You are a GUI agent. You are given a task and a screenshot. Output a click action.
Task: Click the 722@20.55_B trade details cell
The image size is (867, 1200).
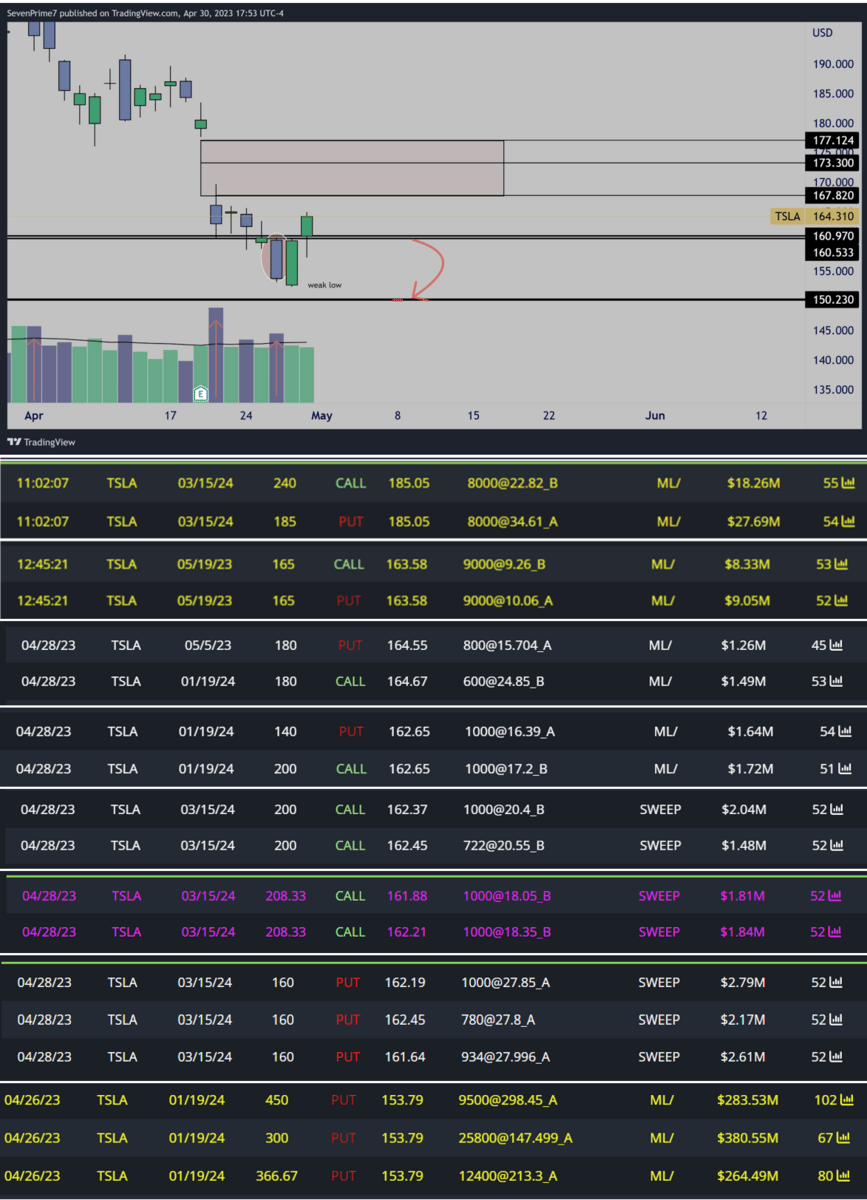pyautogui.click(x=505, y=846)
